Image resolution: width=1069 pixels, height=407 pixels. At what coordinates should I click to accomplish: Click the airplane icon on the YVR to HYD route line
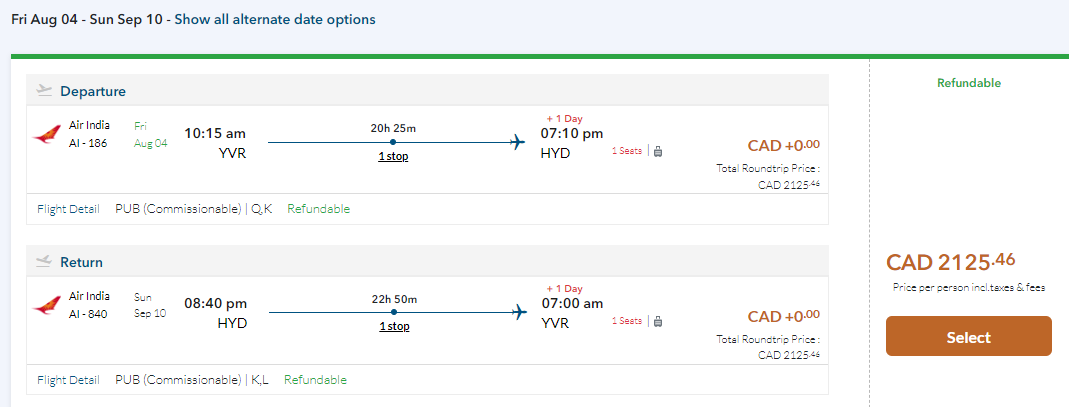point(517,142)
